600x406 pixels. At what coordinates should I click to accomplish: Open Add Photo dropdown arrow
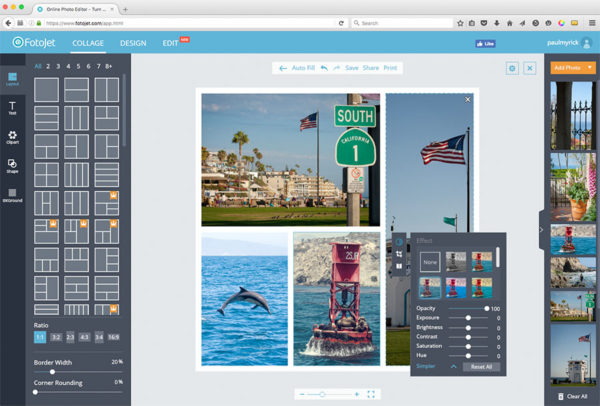[x=590, y=68]
